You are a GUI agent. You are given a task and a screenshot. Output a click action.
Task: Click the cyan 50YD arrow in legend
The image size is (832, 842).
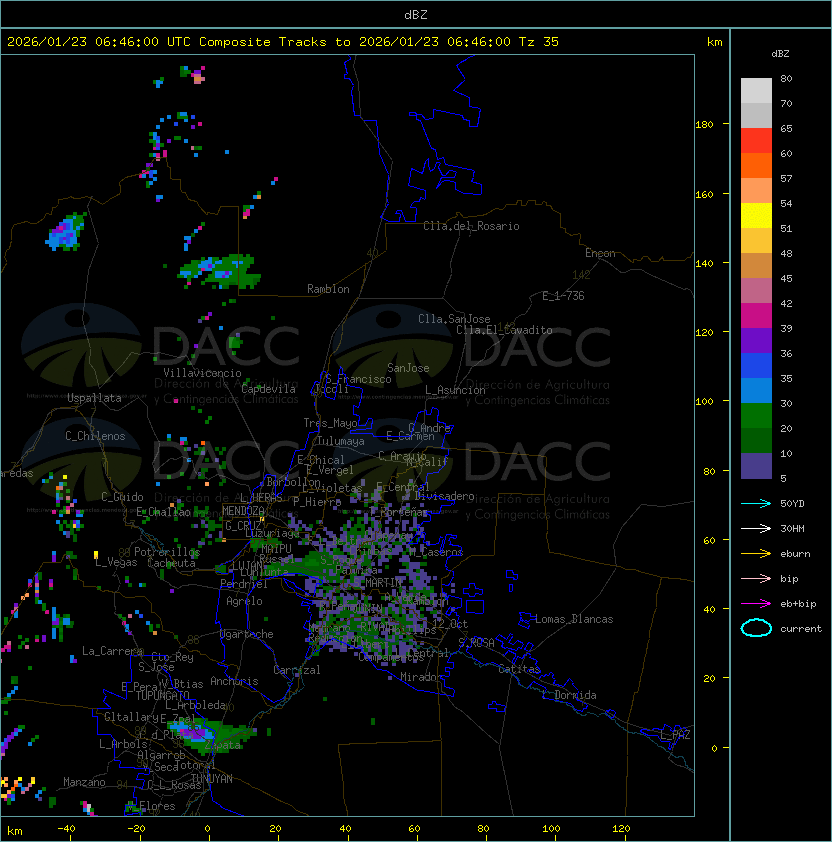[x=756, y=503]
